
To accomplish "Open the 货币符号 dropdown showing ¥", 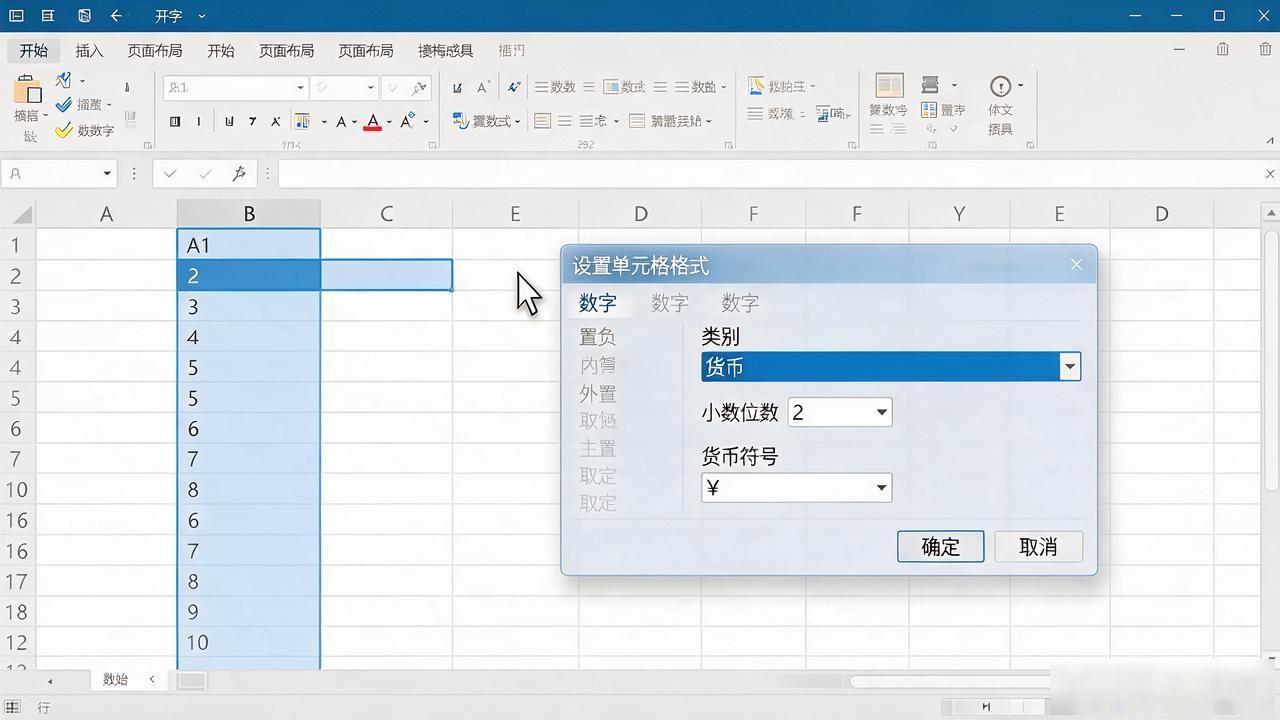I will coord(881,488).
